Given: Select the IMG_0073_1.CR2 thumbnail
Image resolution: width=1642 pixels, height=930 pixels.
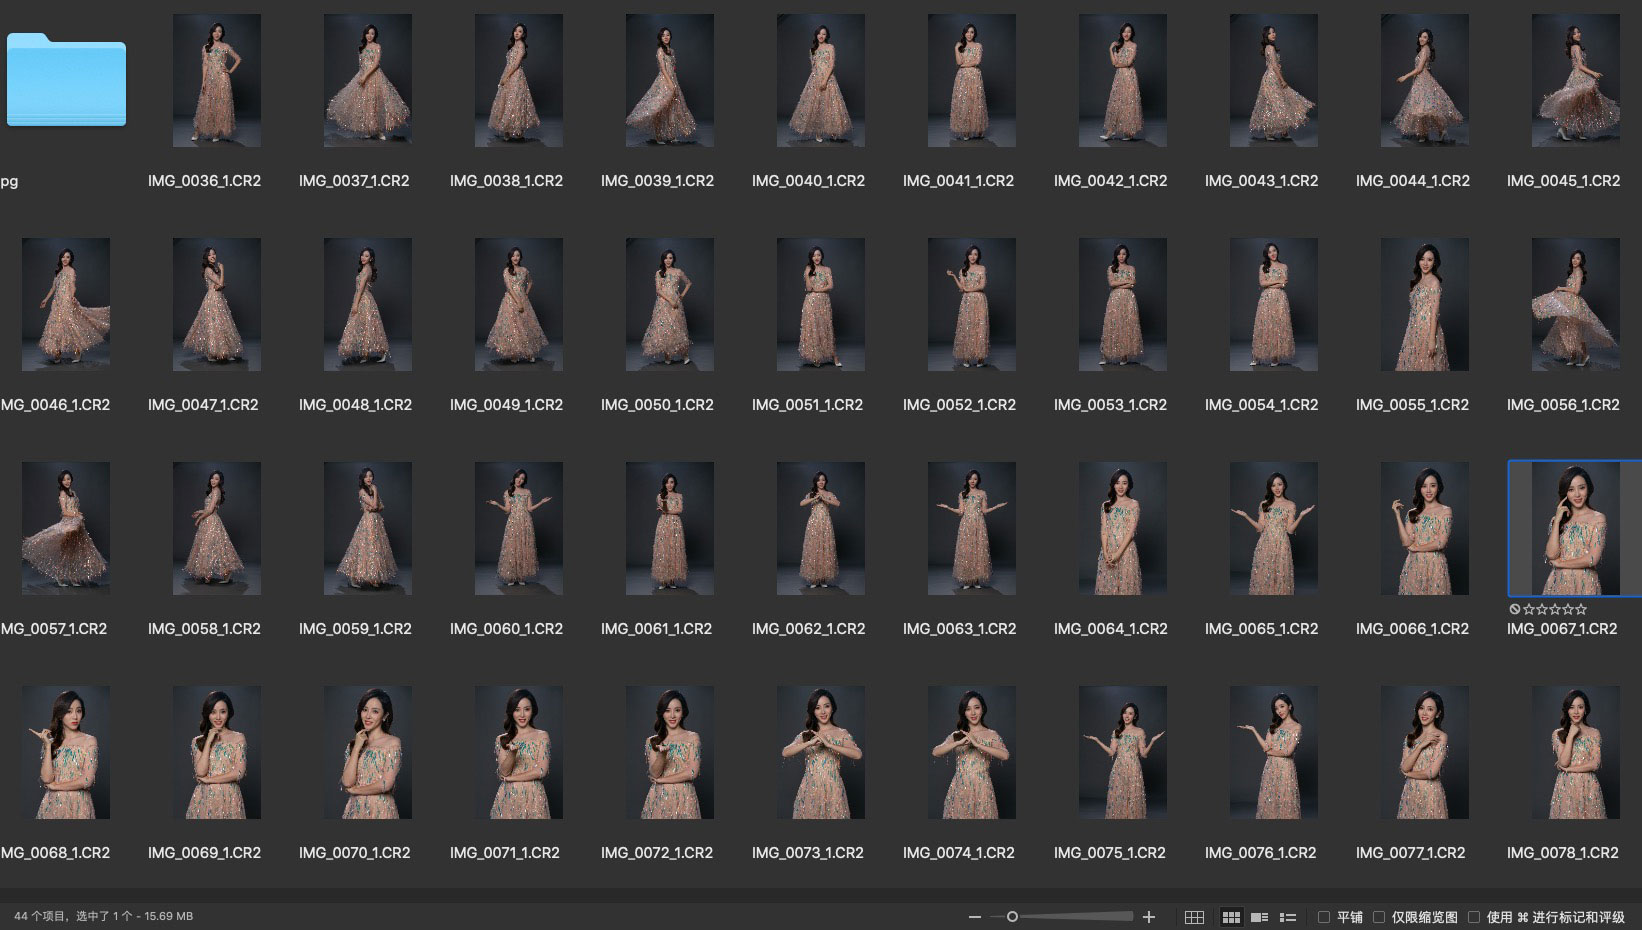Looking at the screenshot, I should [820, 752].
